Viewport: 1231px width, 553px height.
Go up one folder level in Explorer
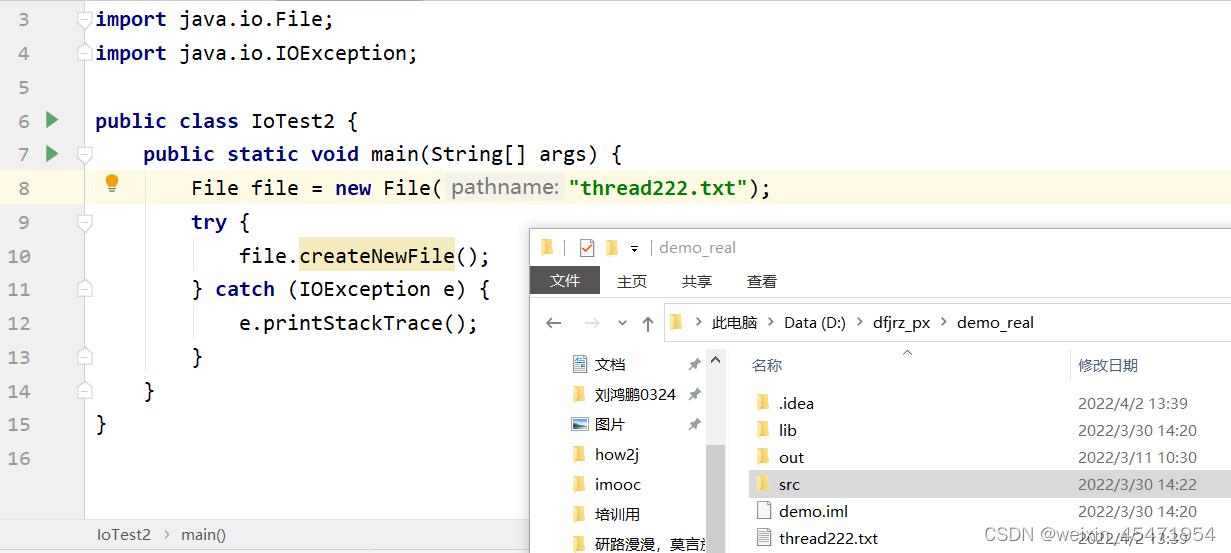pyautogui.click(x=648, y=323)
